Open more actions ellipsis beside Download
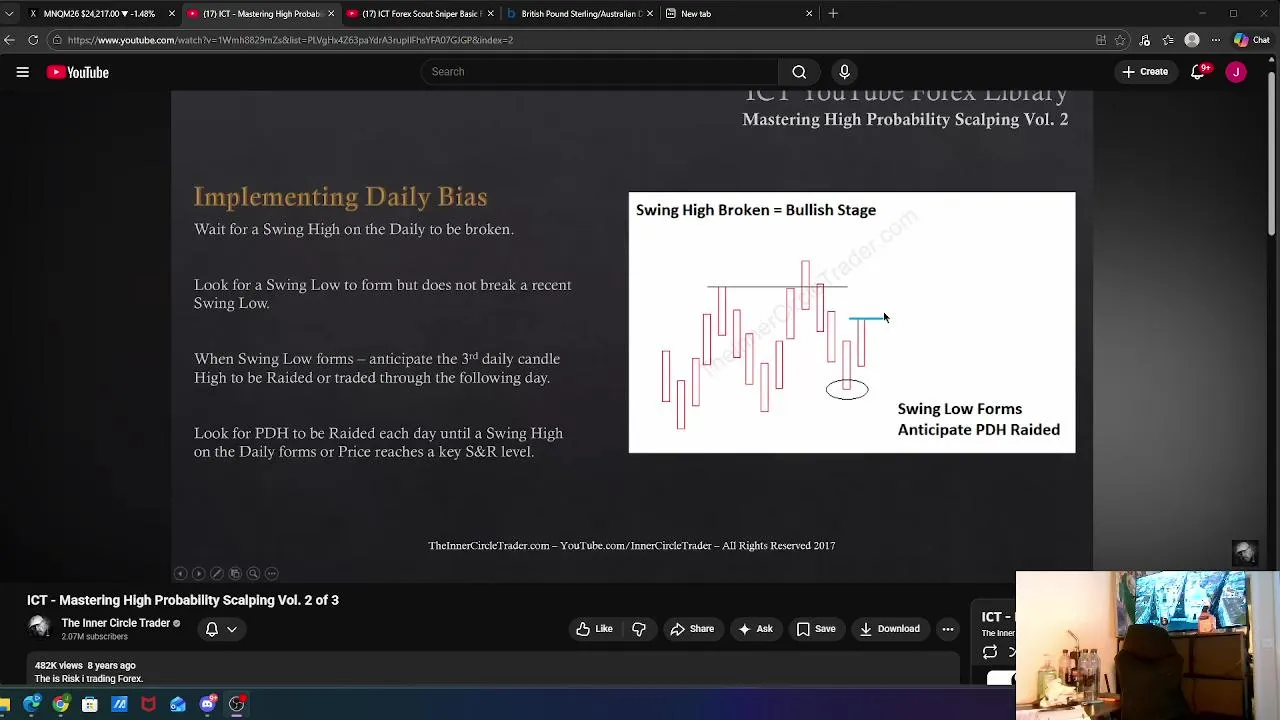1280x720 pixels. coord(948,629)
